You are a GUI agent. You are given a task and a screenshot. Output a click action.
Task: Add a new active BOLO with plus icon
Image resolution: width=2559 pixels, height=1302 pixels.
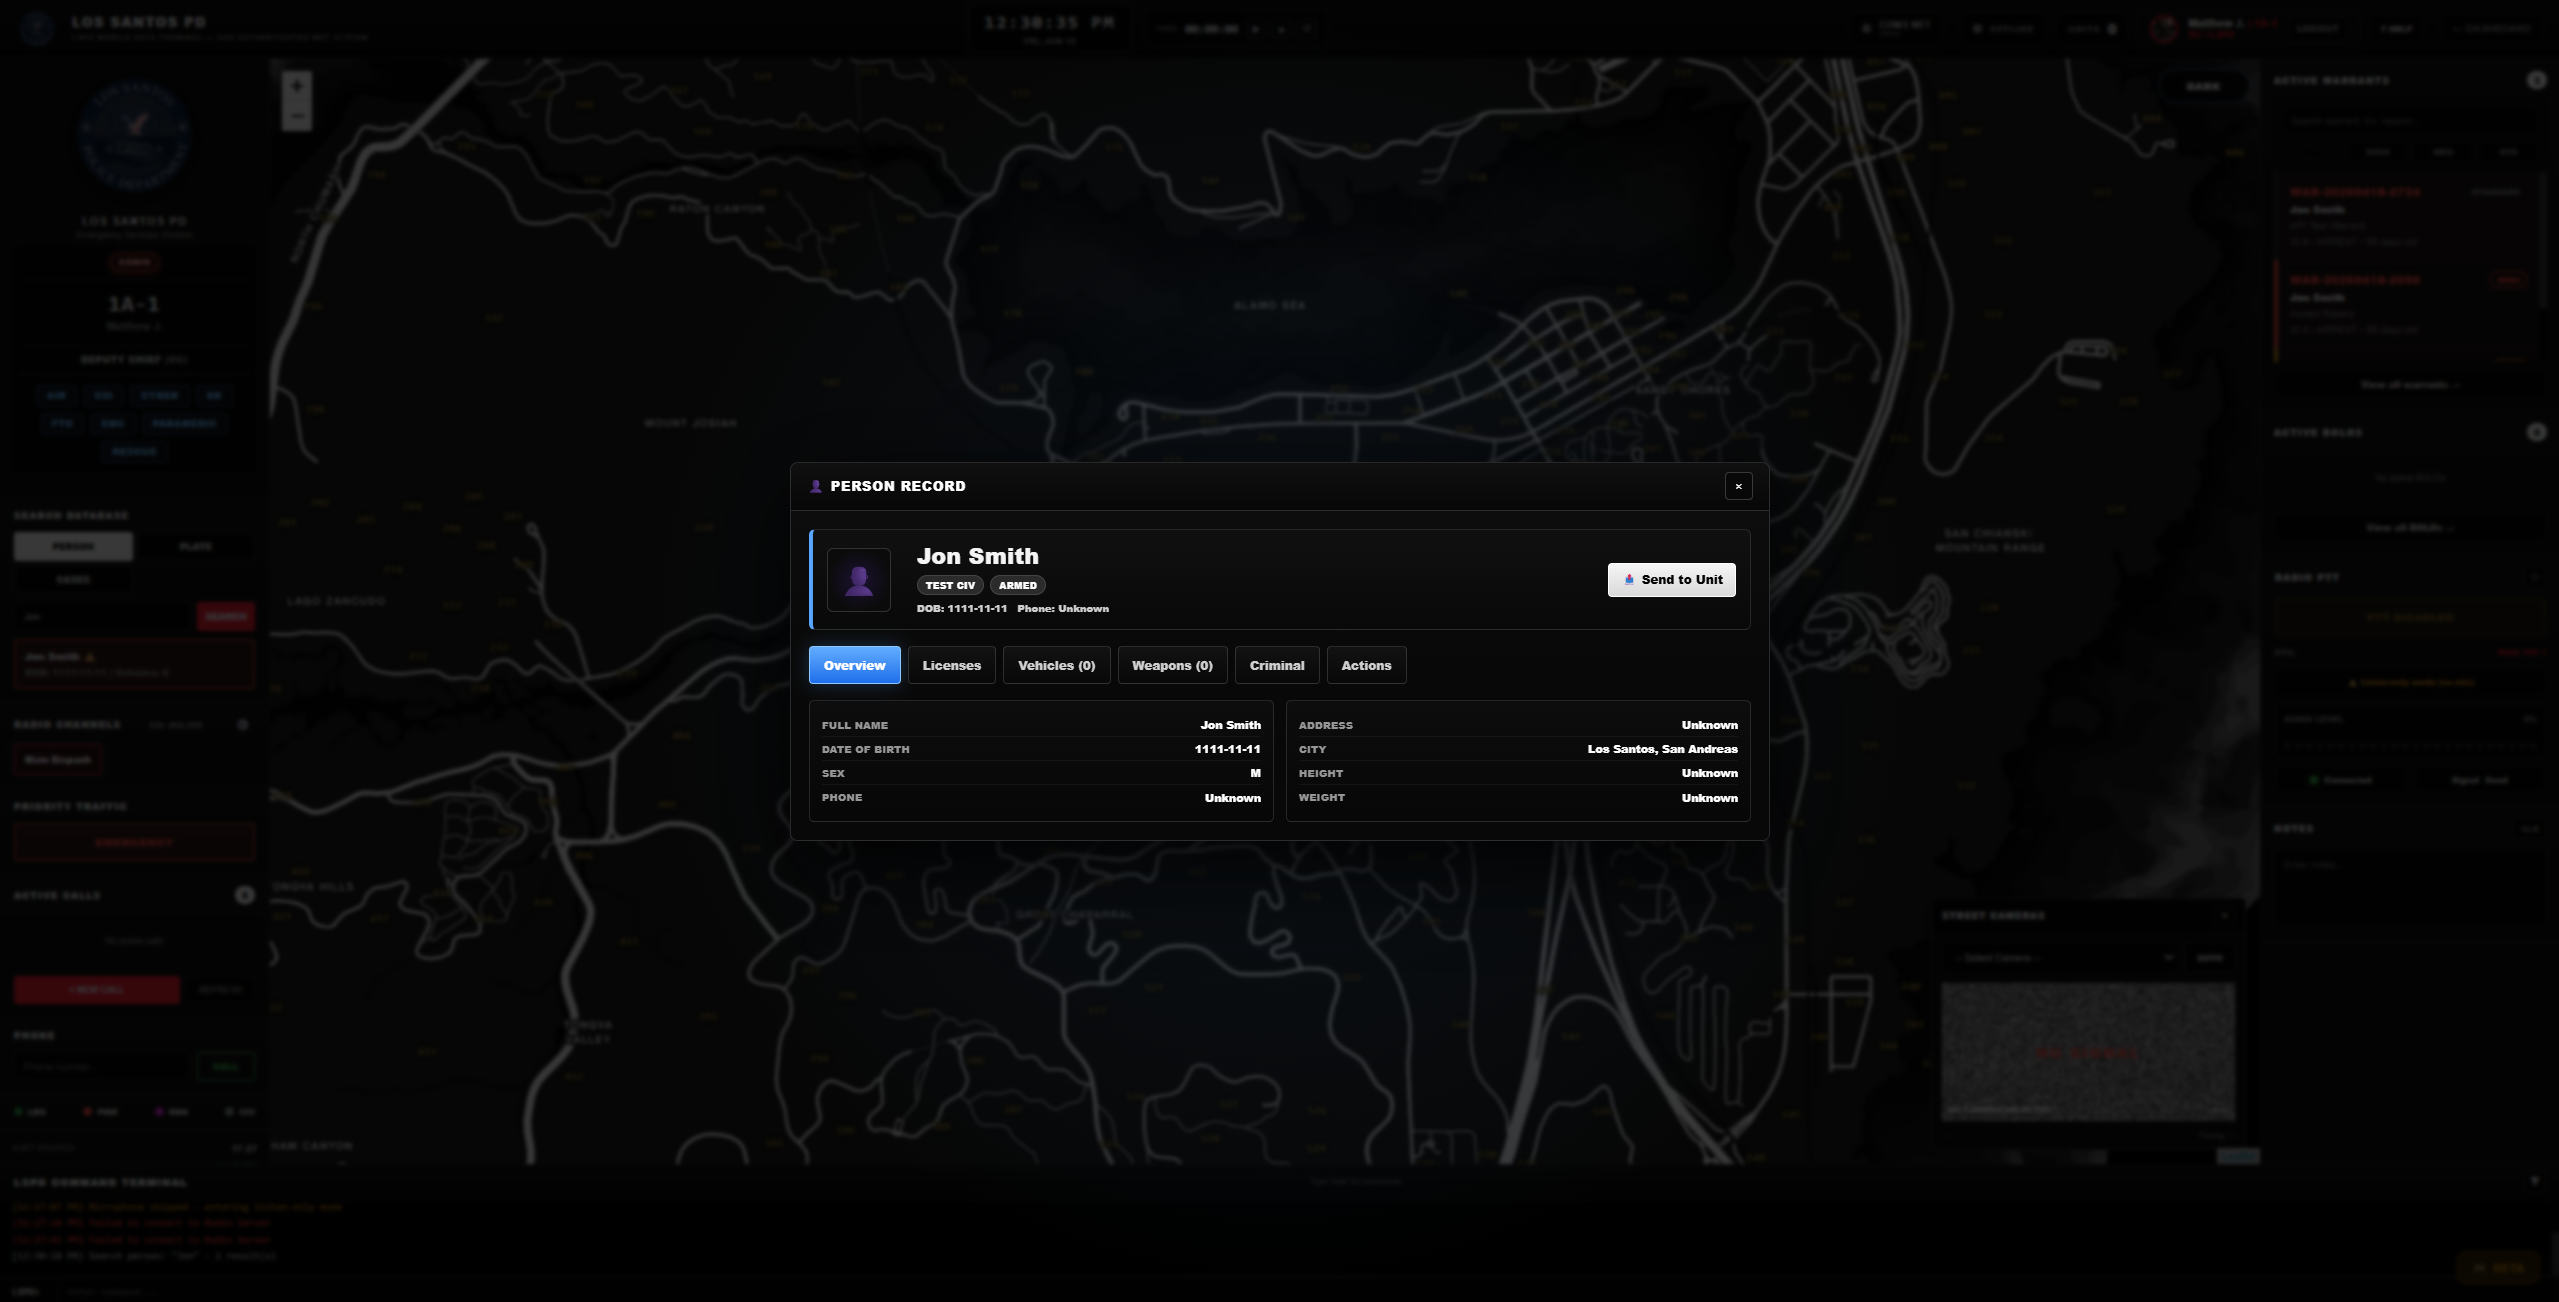click(2536, 432)
